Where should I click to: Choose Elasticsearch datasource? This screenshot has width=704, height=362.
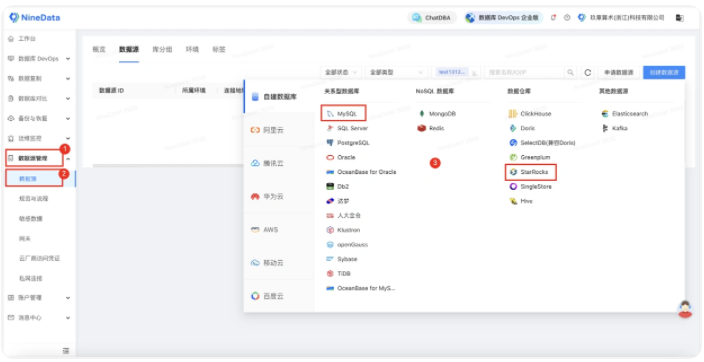[625, 114]
